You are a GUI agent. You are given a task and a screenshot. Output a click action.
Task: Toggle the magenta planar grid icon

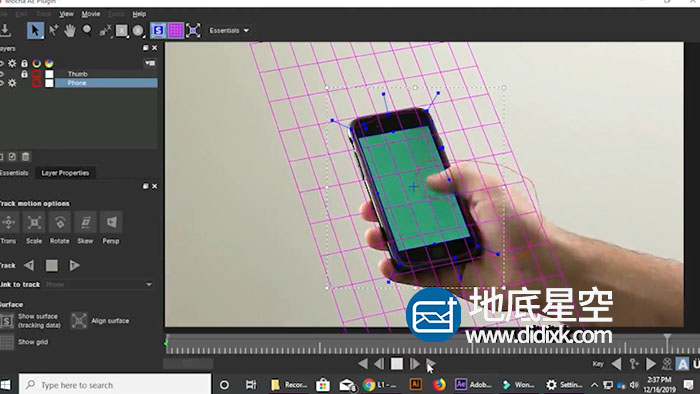tap(175, 30)
